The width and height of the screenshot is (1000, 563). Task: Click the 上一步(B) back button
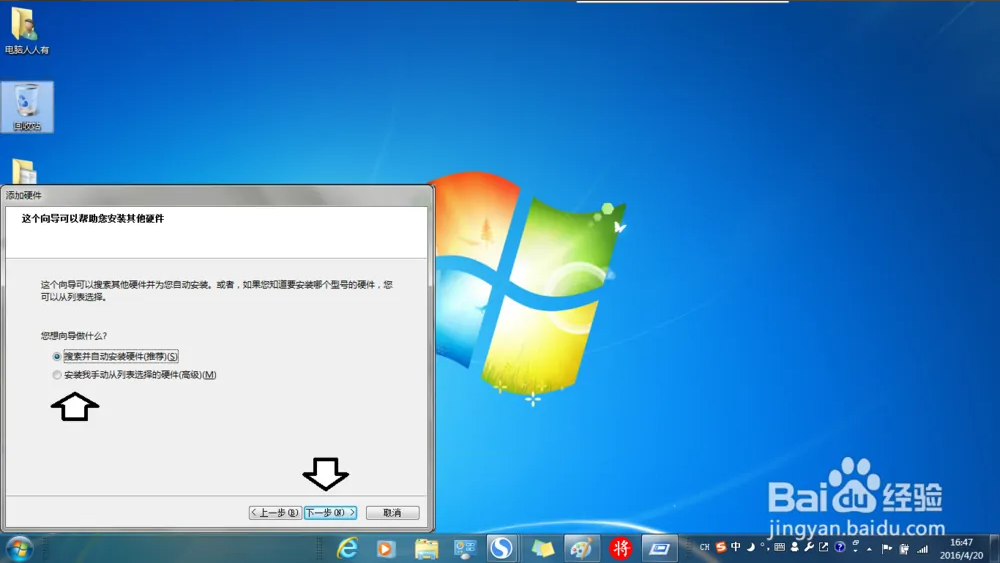coord(275,513)
